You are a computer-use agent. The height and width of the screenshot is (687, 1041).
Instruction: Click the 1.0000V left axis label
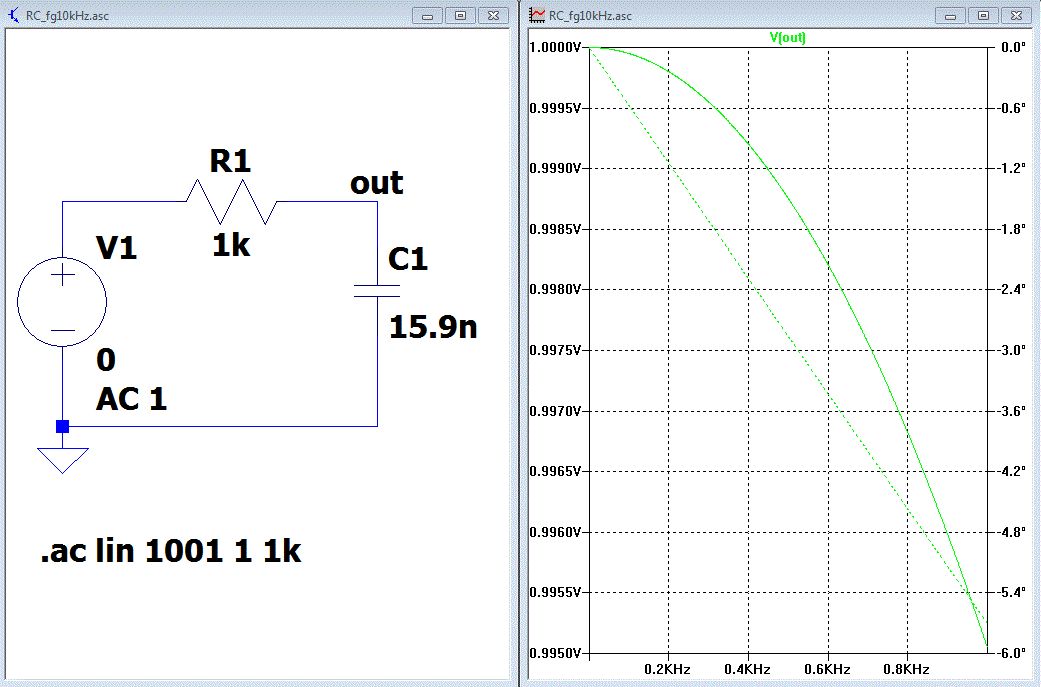tap(555, 47)
